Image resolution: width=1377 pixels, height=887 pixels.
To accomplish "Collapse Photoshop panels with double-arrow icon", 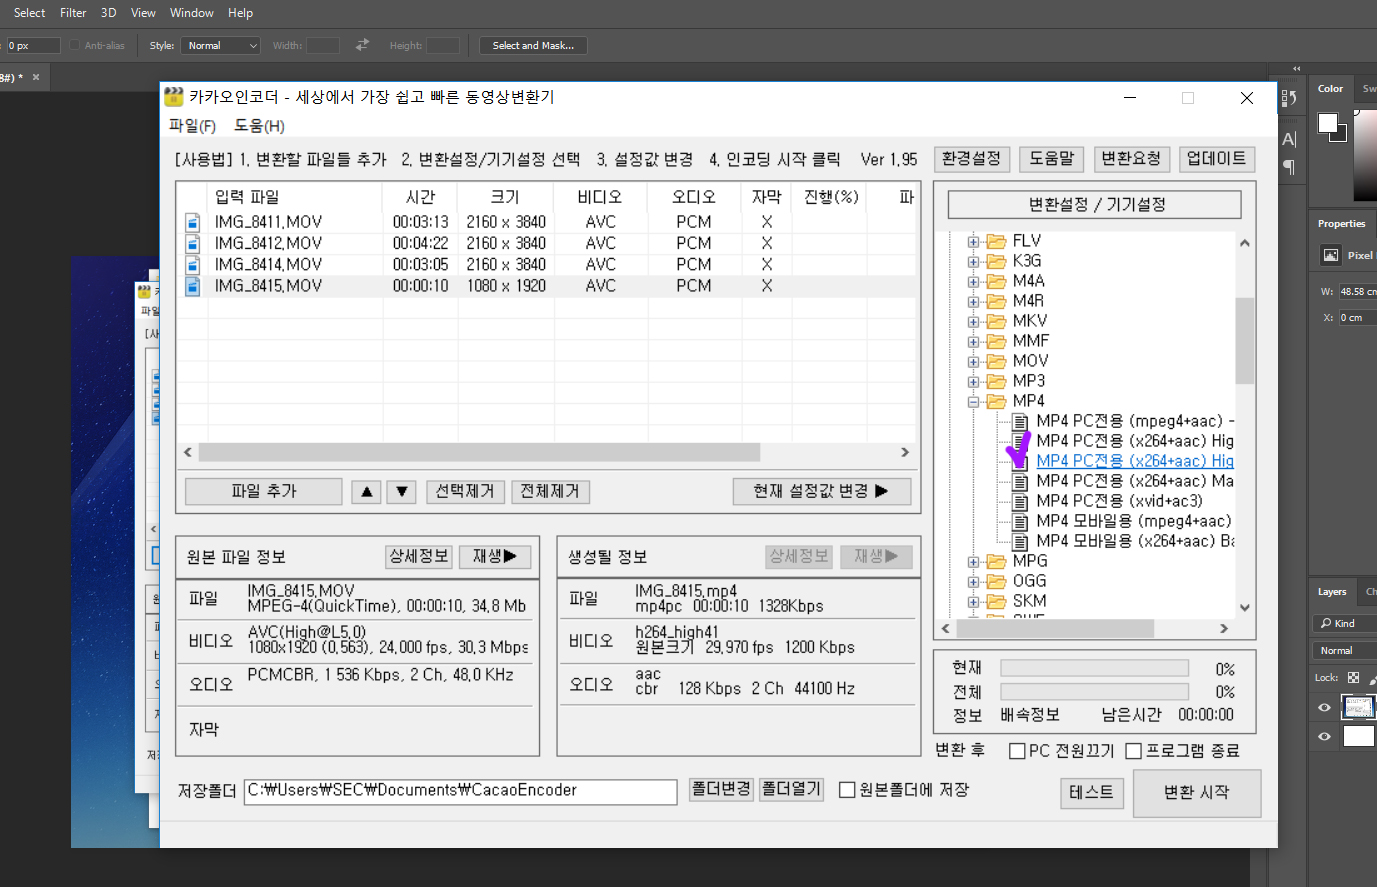I will (x=1296, y=68).
